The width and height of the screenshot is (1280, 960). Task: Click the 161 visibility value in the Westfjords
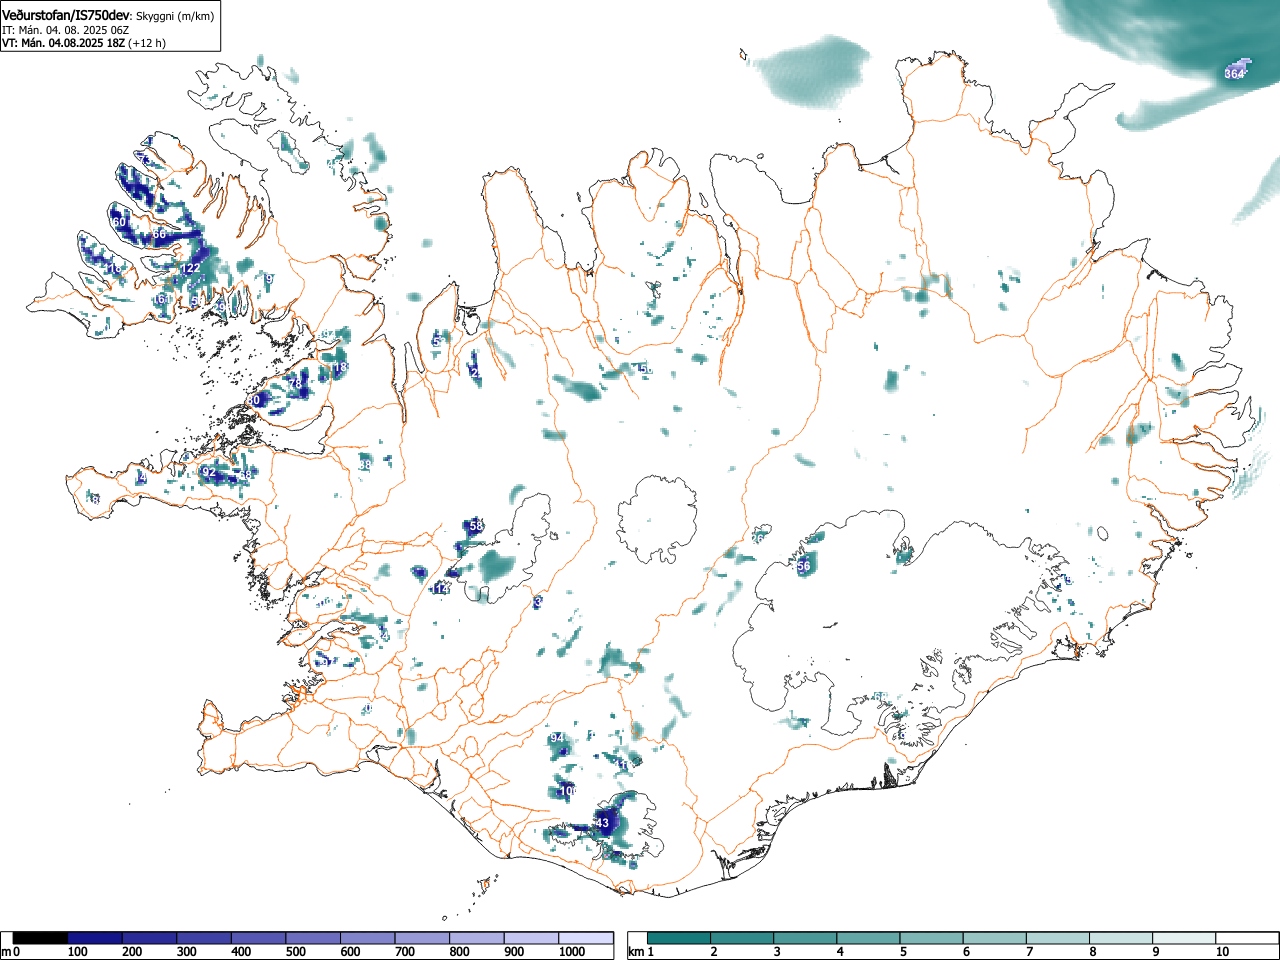tap(163, 299)
